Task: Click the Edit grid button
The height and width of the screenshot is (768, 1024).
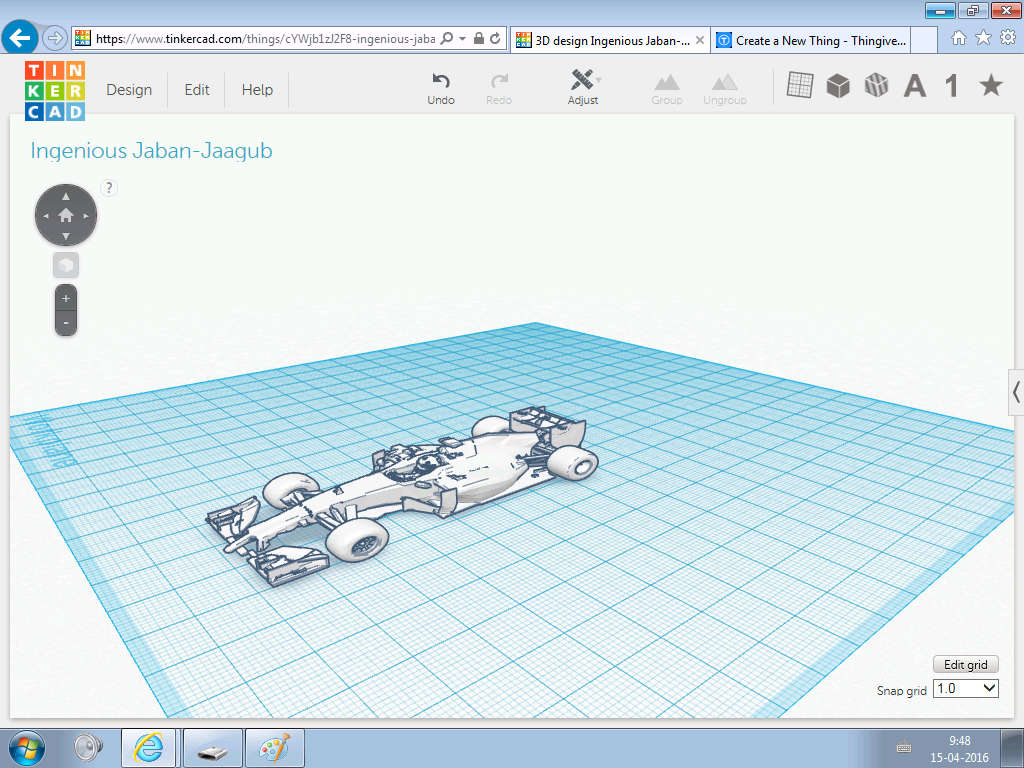Action: pos(966,664)
